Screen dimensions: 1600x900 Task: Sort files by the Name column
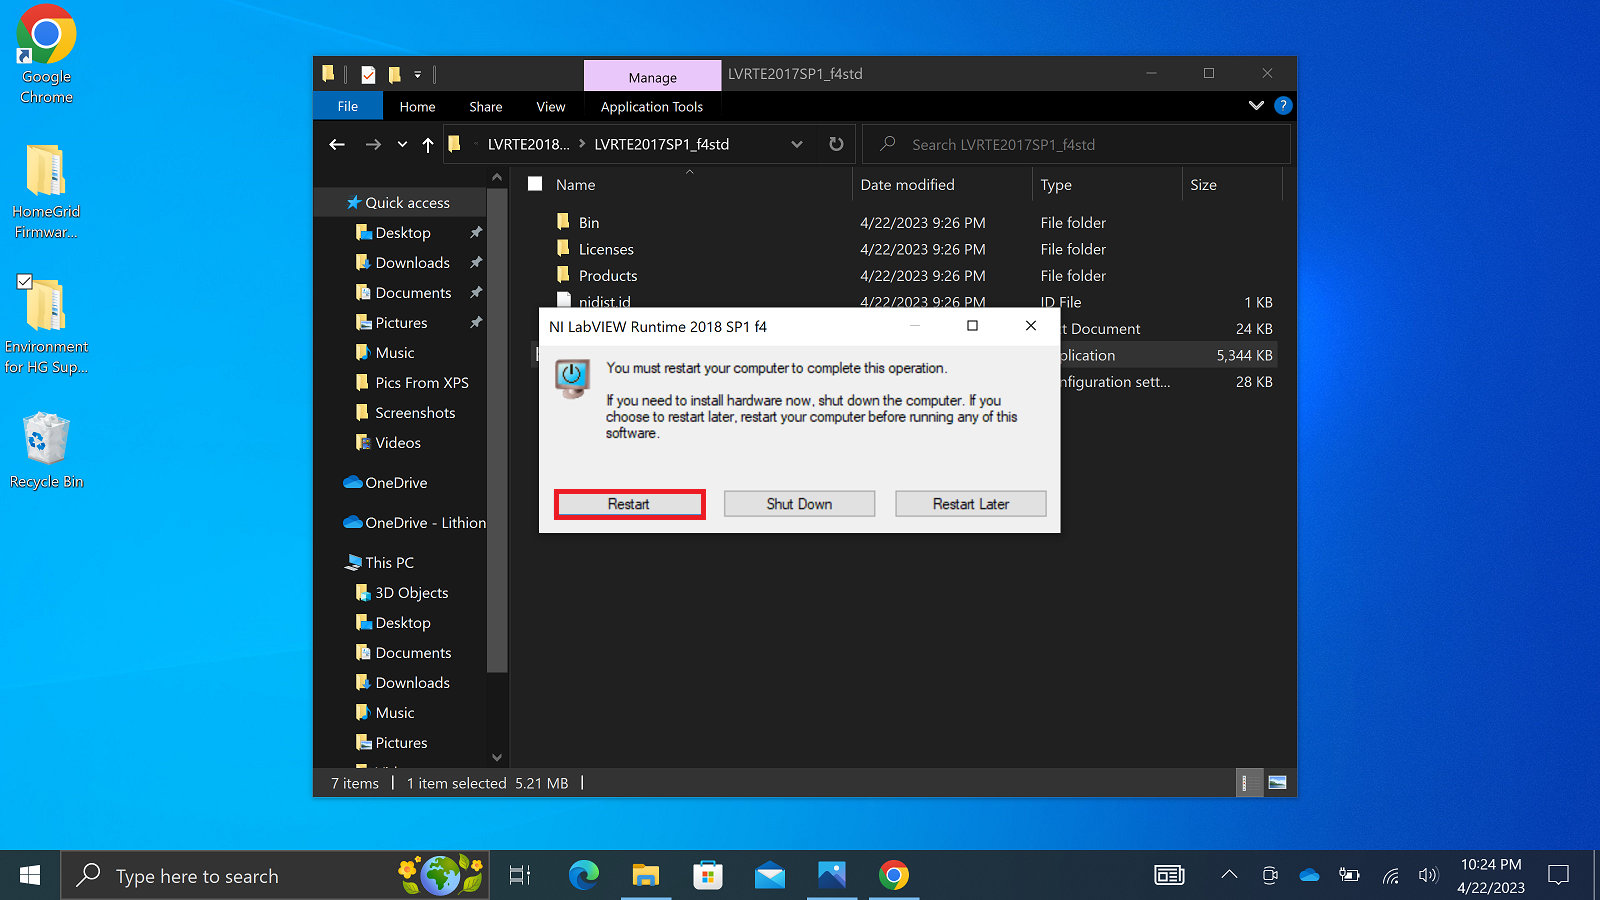tap(575, 184)
